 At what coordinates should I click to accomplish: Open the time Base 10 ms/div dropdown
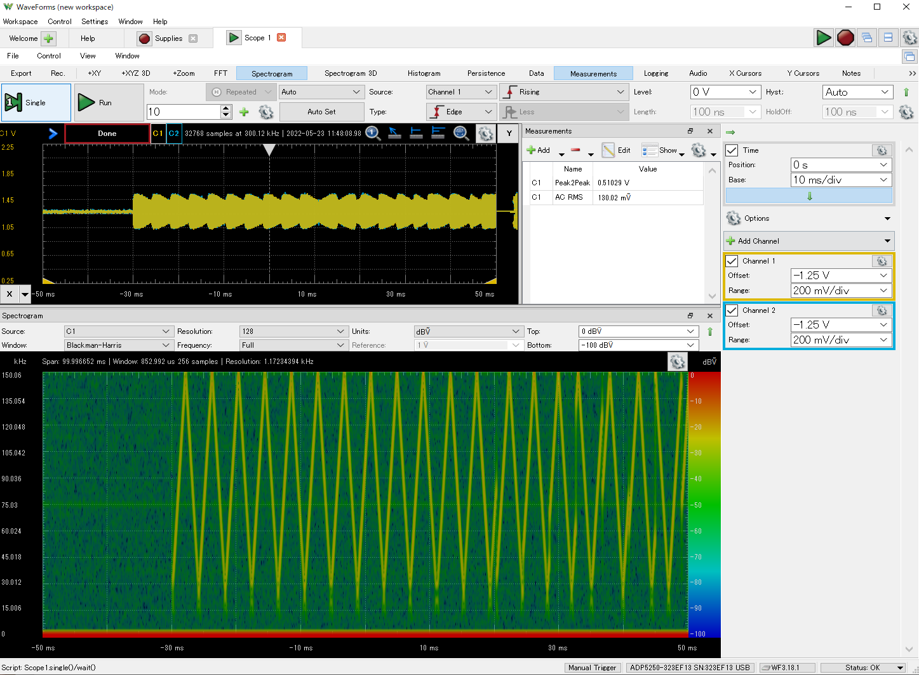[x=840, y=180]
